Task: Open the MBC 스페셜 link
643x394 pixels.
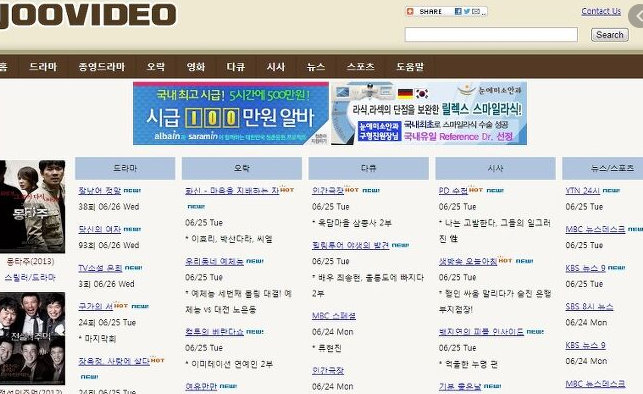Action: [x=334, y=316]
